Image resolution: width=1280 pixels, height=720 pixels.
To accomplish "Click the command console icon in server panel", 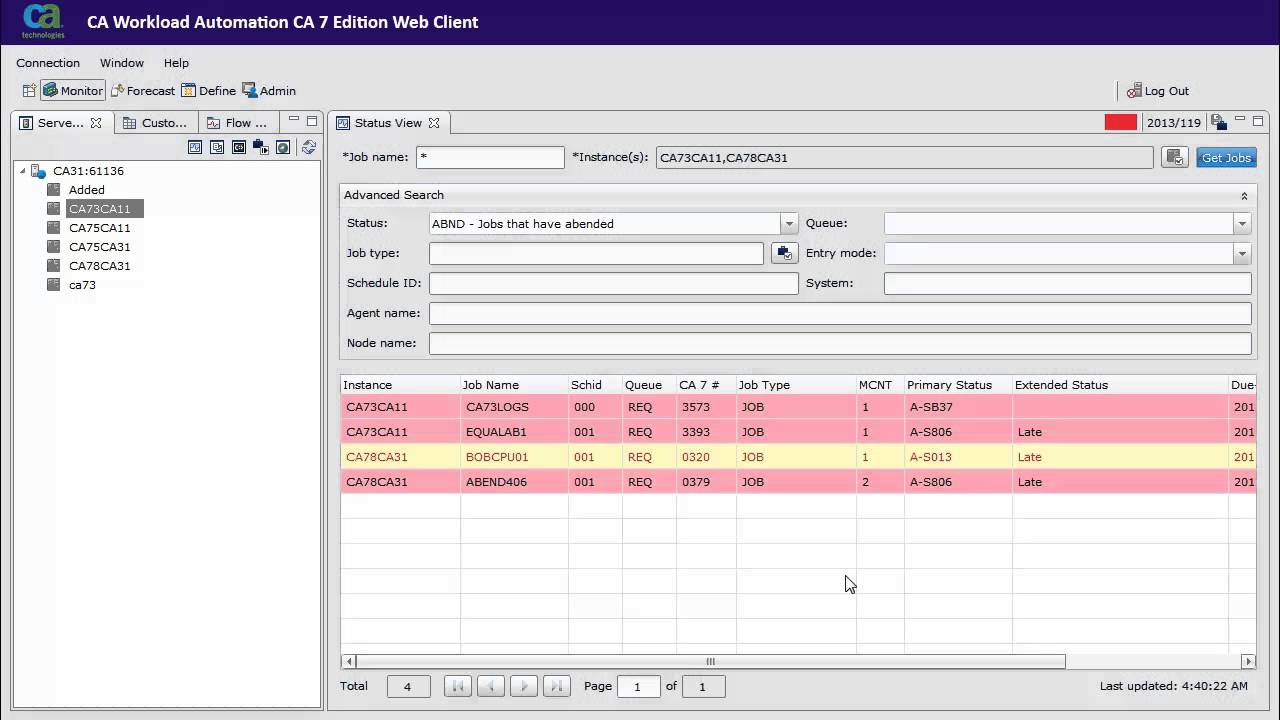I will coord(239,147).
